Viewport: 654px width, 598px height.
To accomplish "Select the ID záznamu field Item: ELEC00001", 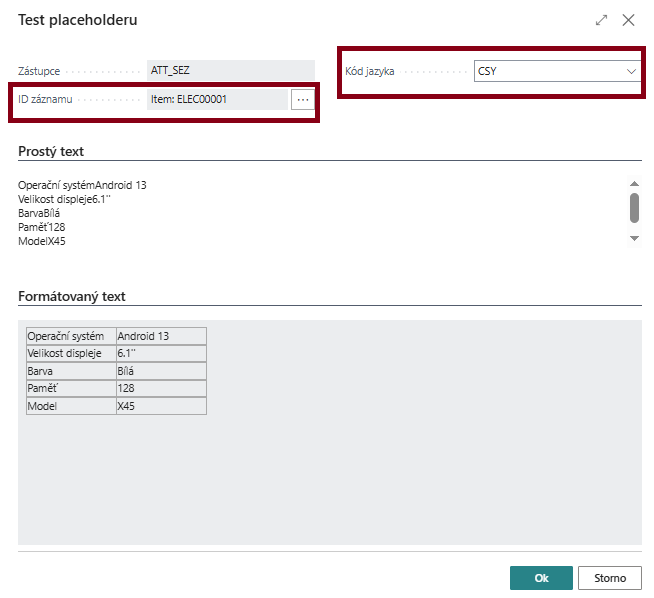I will (217, 99).
